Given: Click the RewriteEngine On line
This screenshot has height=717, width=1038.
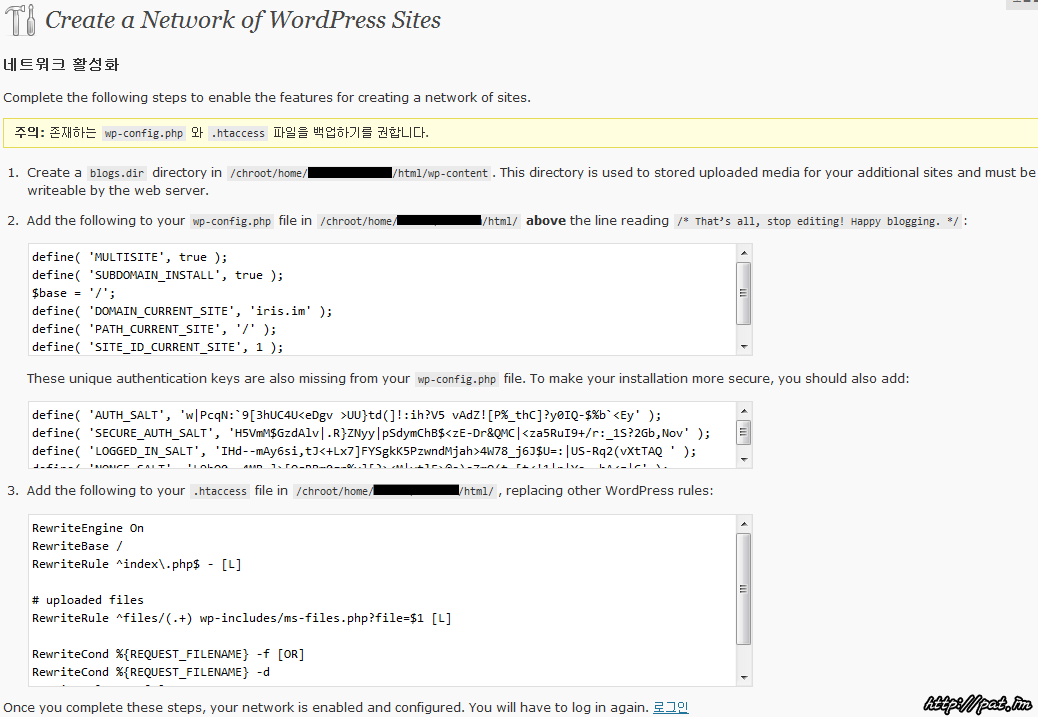Looking at the screenshot, I should (88, 528).
